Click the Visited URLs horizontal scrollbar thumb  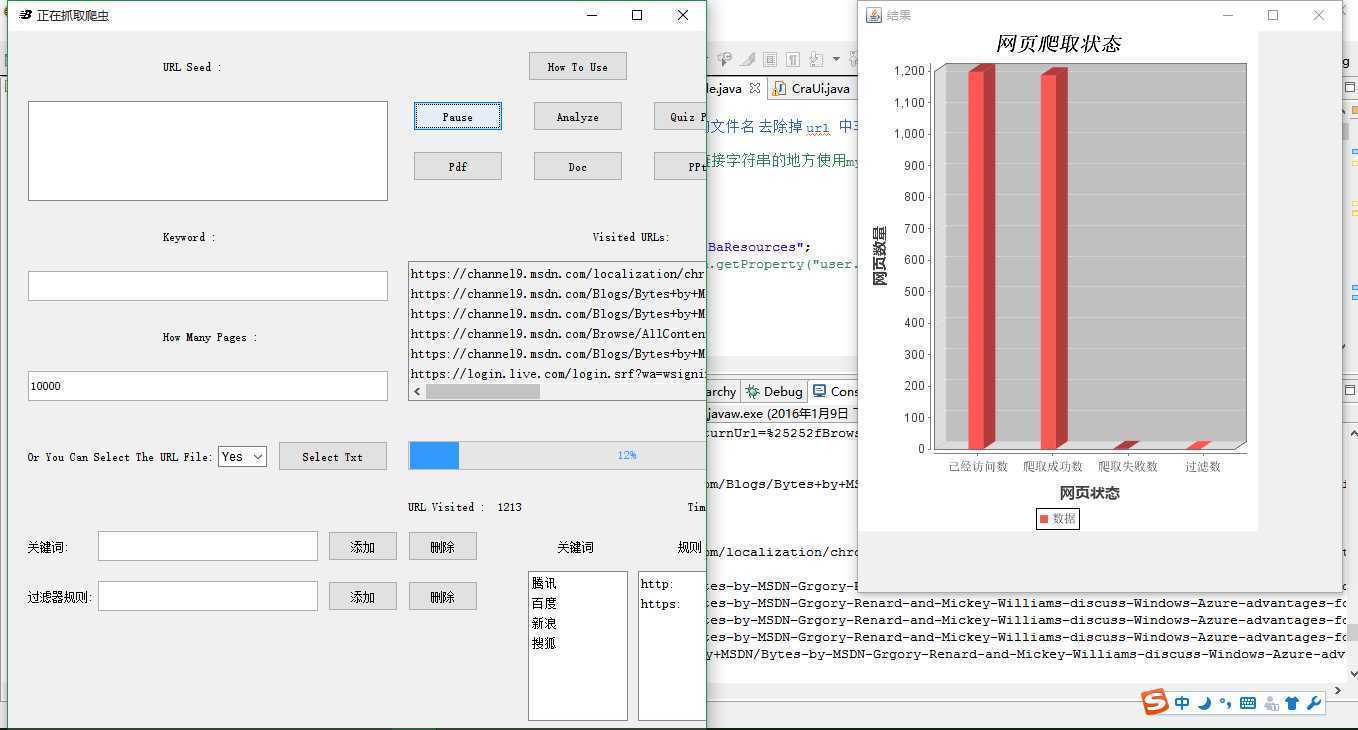(x=483, y=392)
